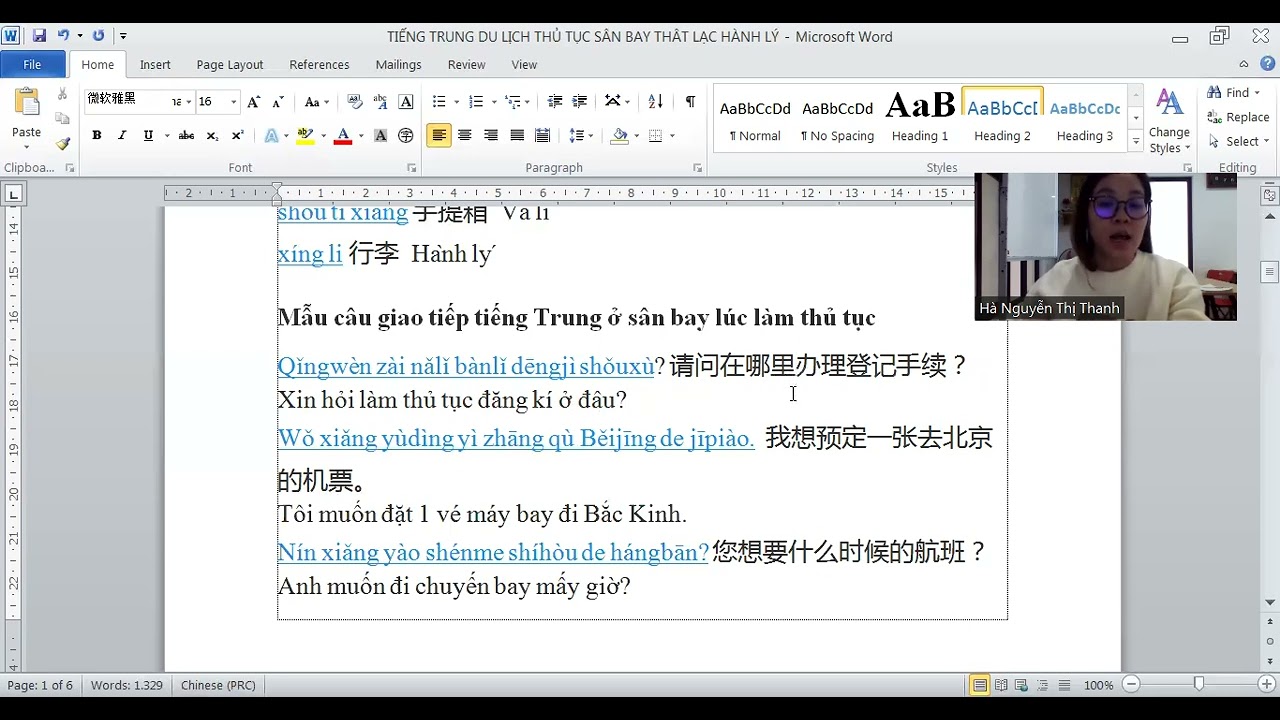Click the Sort A-Z icon
This screenshot has height=720, width=1280.
point(656,102)
